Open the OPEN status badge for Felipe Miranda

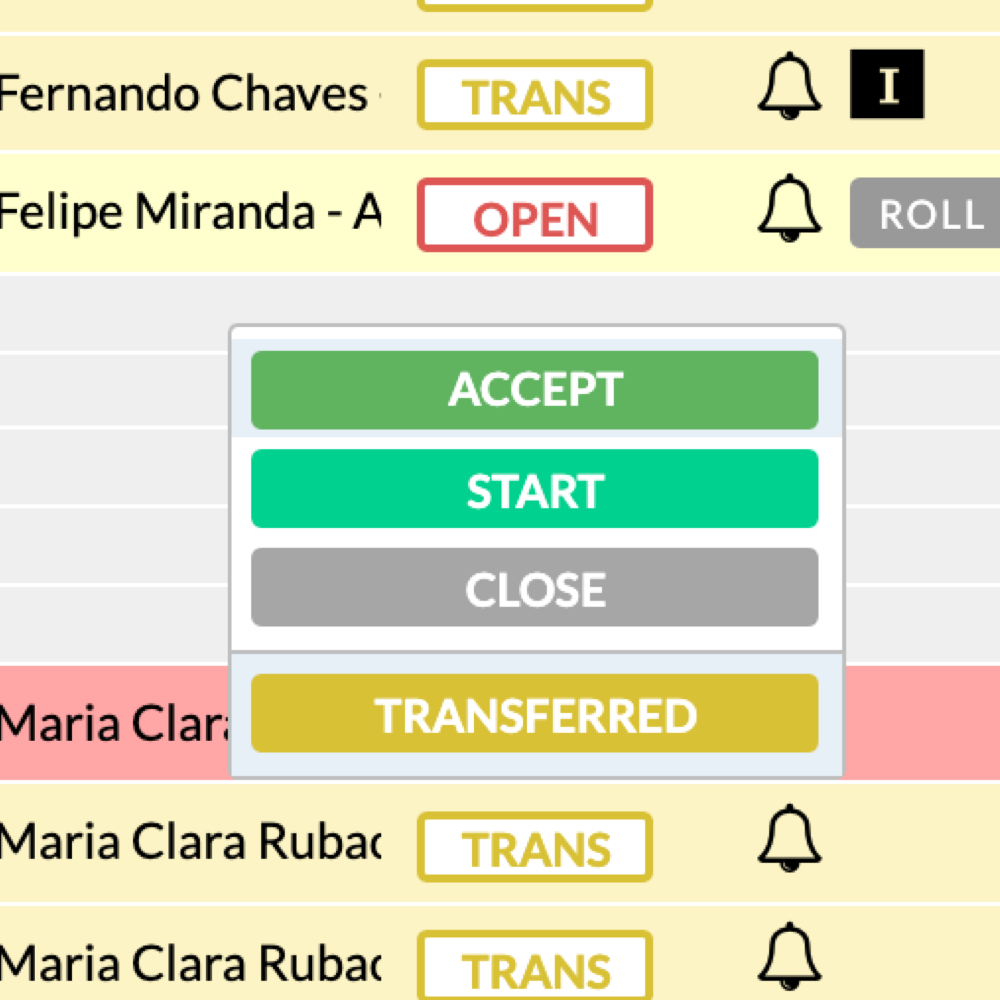click(x=535, y=215)
